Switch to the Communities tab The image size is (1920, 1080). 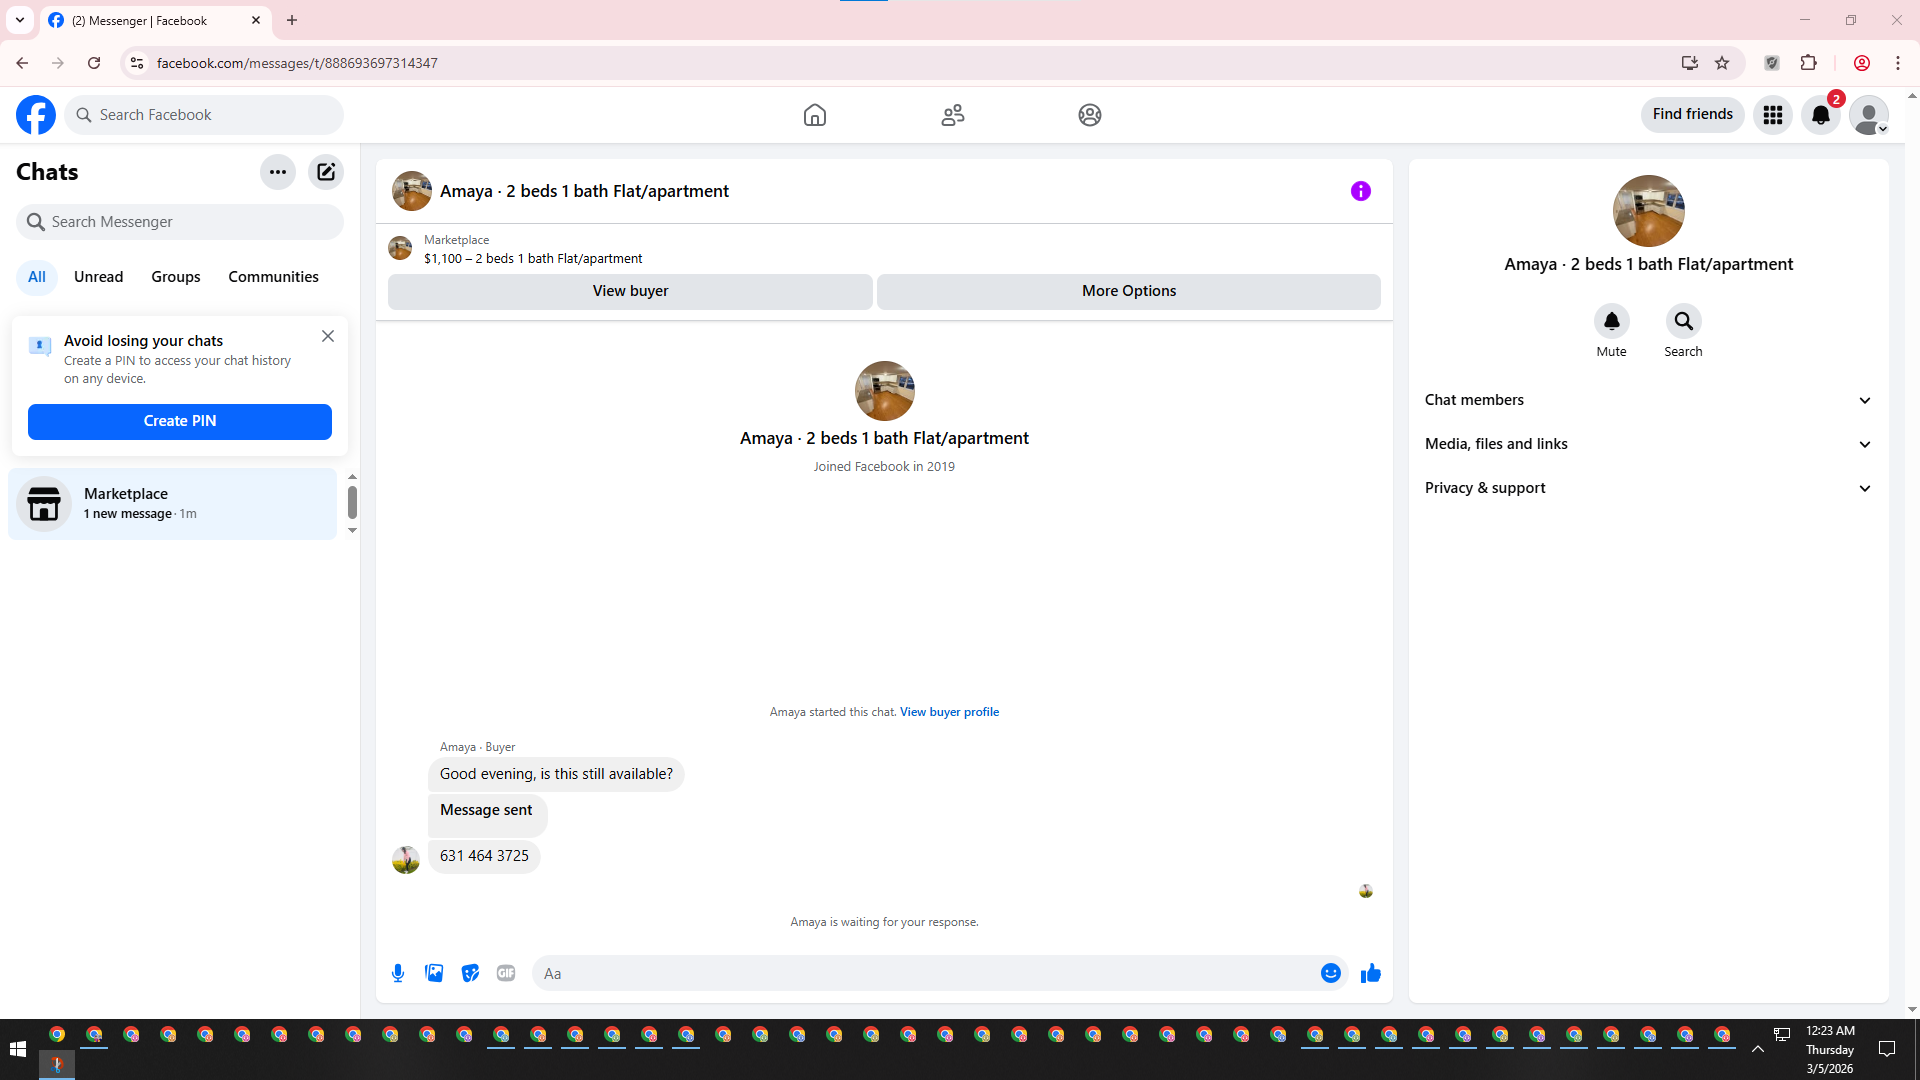pos(273,277)
